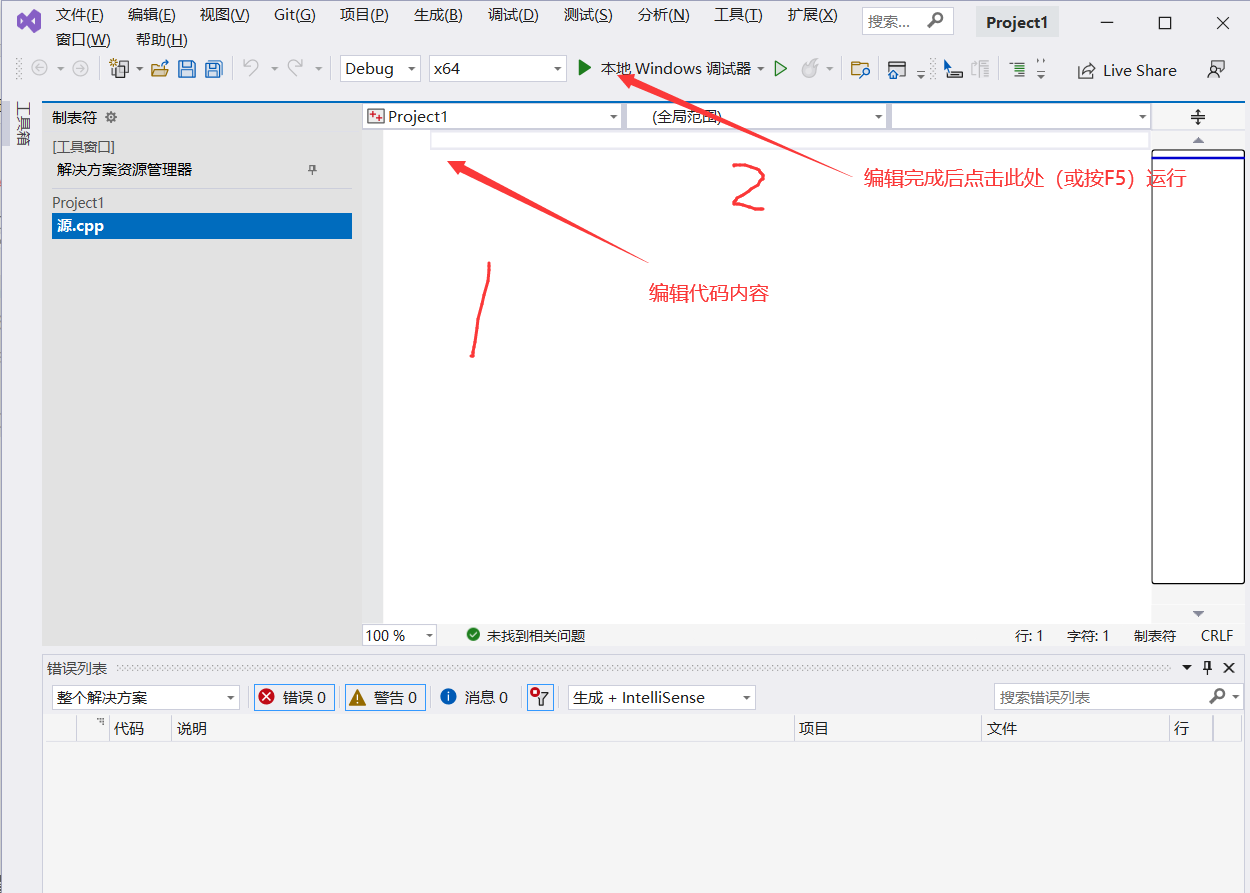Open the 生成 + IntelliSense dropdown
This screenshot has height=893, width=1250.
point(662,697)
